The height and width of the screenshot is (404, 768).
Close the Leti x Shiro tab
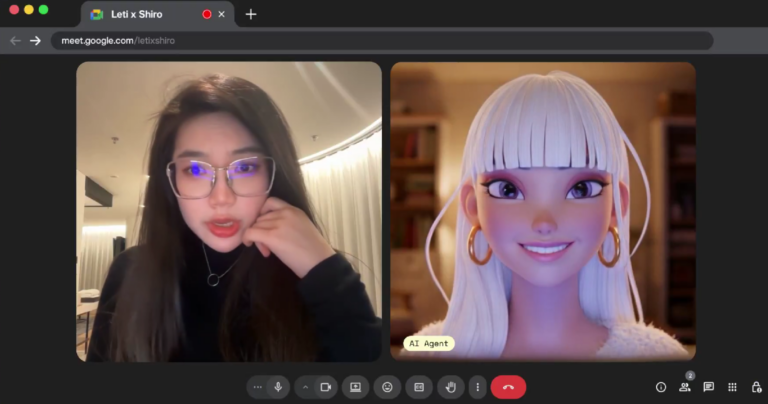[221, 14]
